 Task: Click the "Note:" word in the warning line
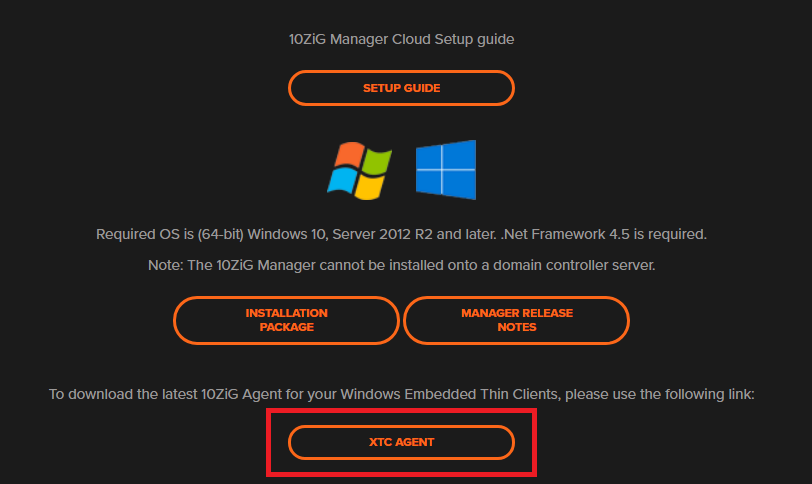164,266
